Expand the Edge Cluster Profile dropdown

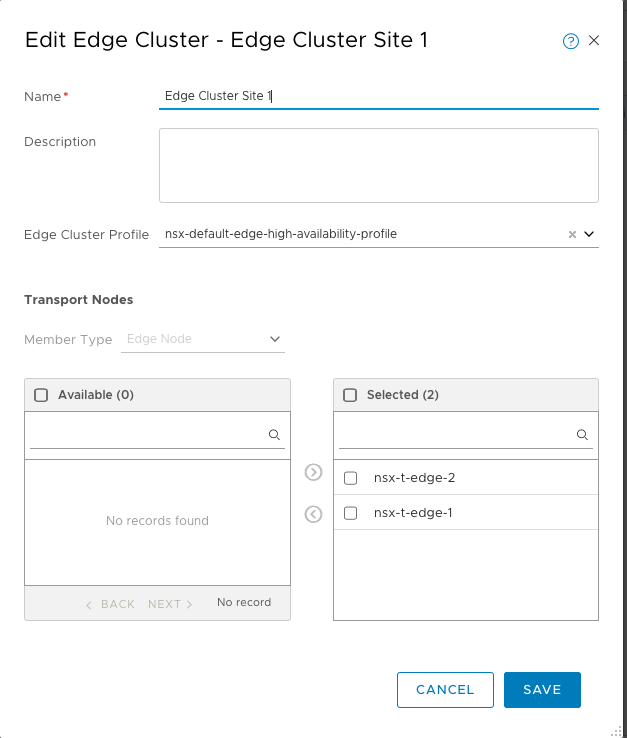click(589, 234)
